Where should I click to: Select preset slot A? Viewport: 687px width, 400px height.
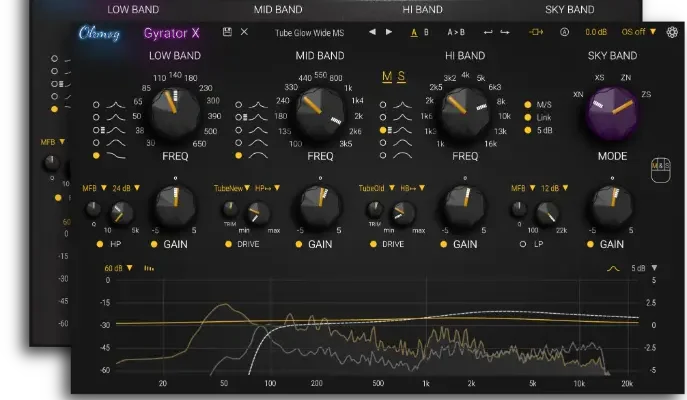414,32
